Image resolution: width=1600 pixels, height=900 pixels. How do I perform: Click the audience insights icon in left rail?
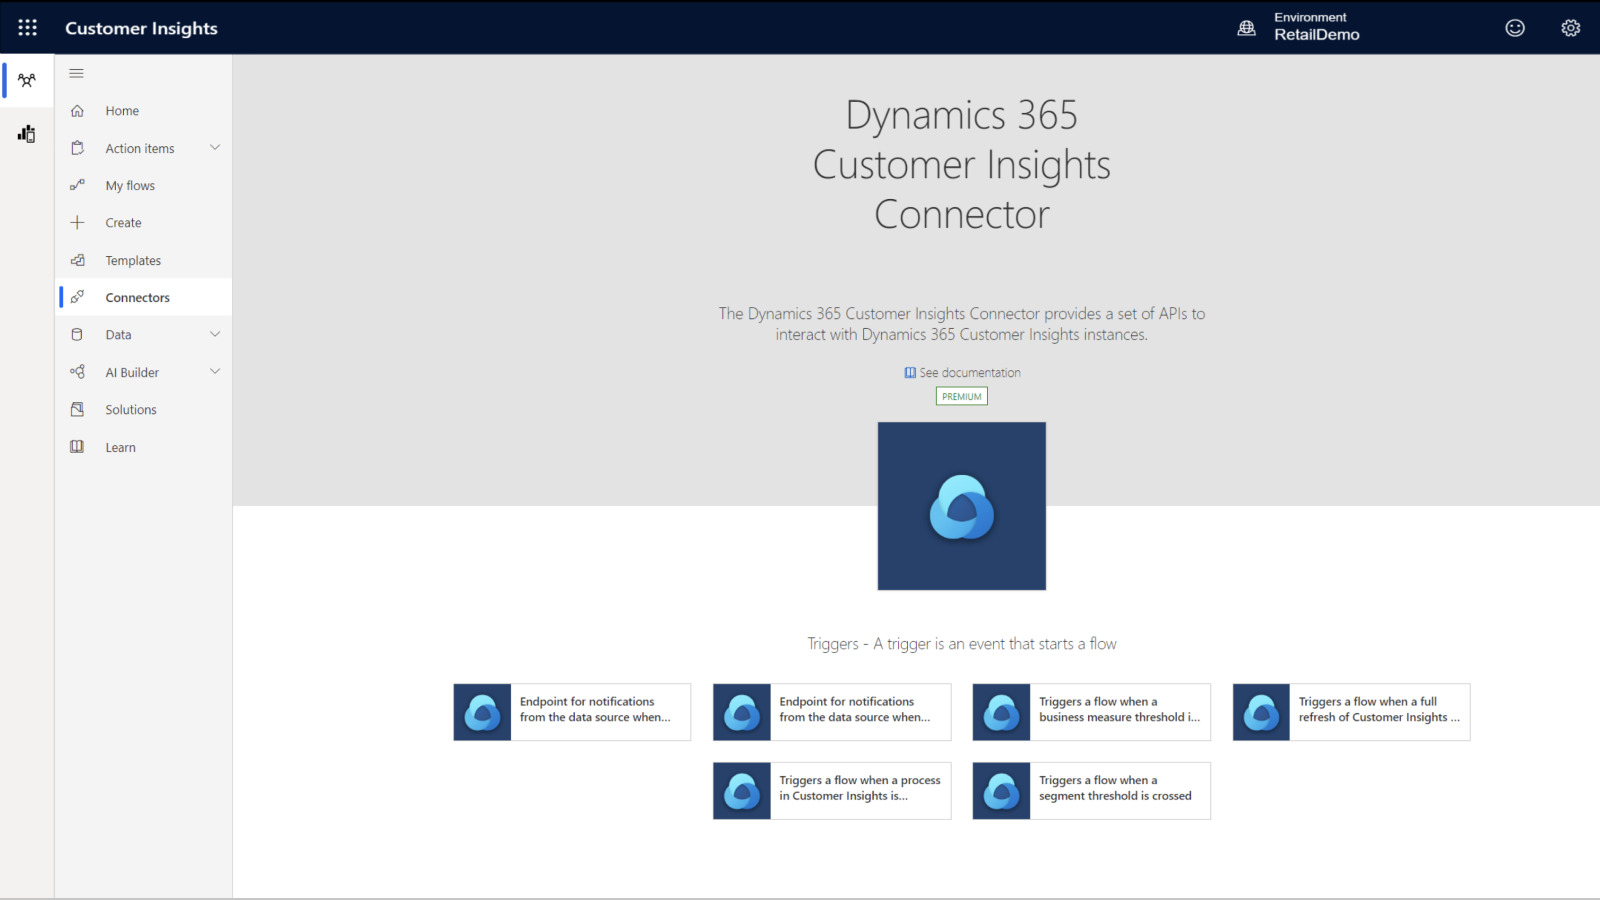coord(27,80)
